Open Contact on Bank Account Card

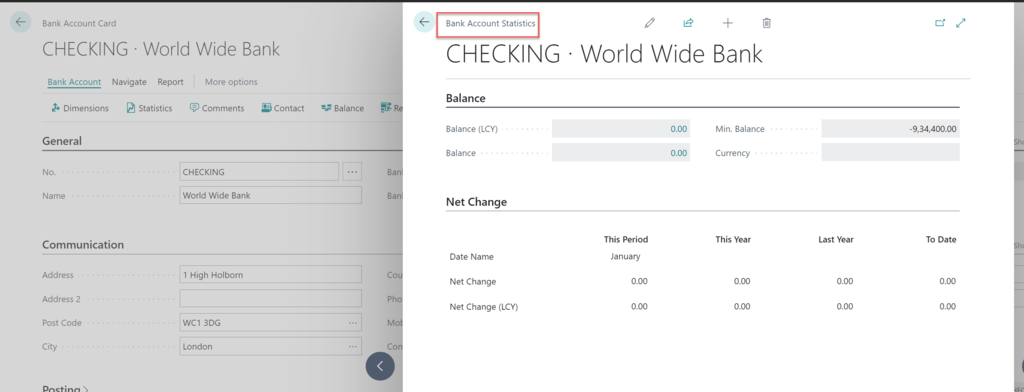283,108
